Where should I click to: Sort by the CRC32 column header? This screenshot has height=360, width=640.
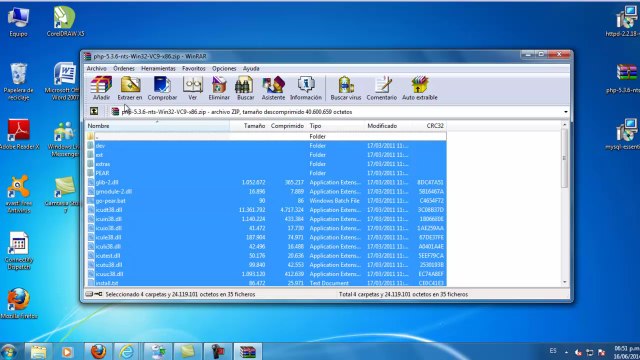[431, 126]
